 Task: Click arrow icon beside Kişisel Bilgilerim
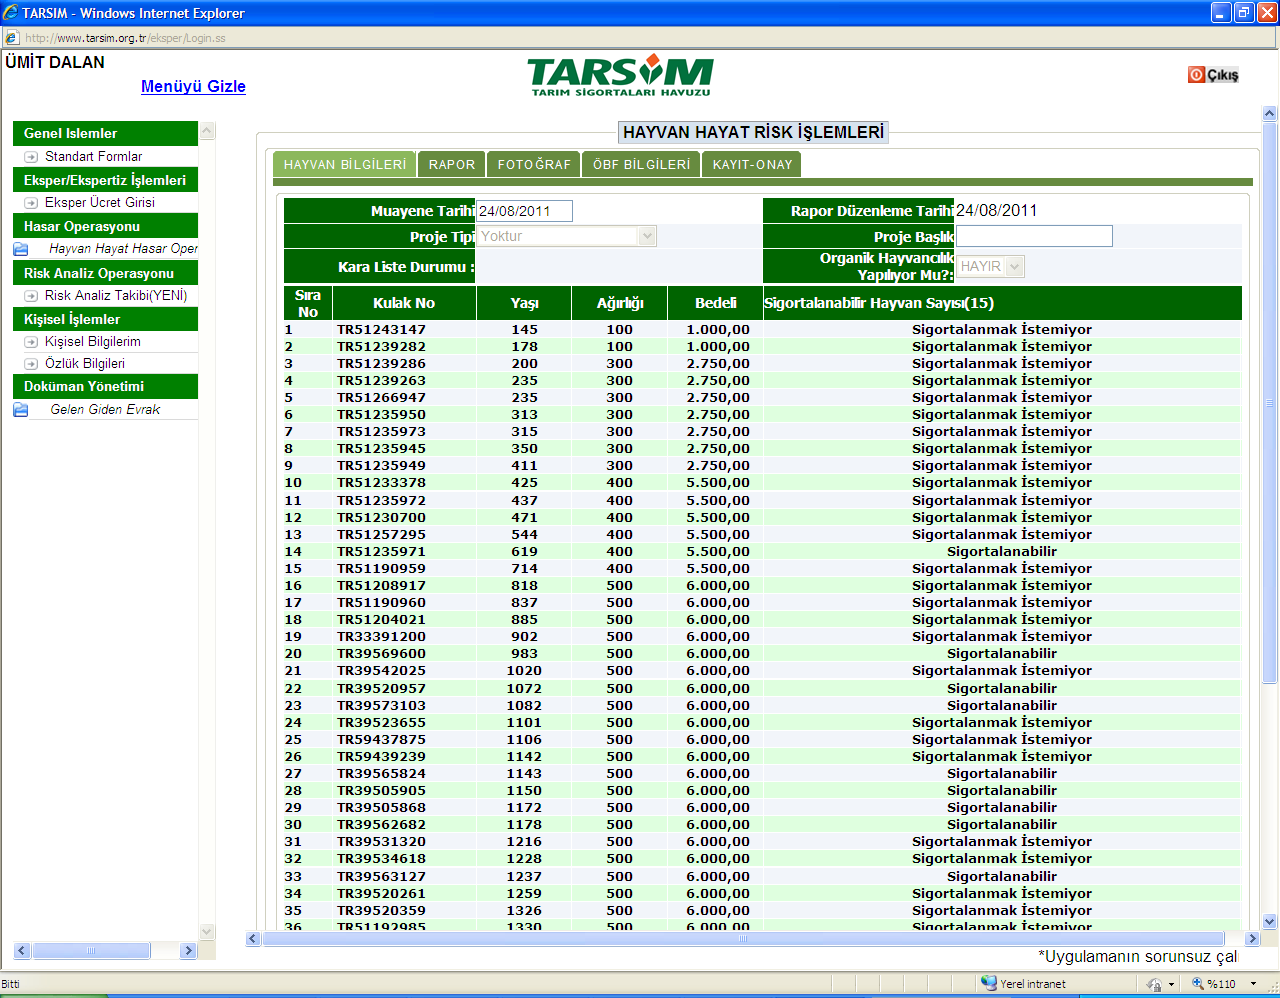[x=31, y=342]
